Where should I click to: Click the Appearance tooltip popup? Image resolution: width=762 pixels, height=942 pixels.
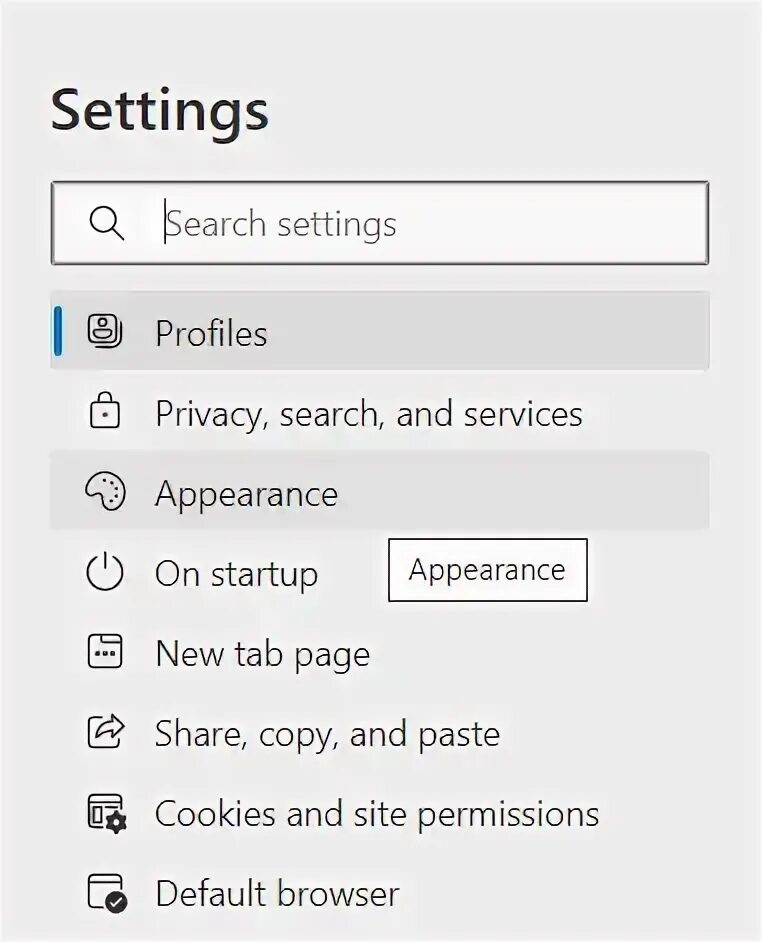coord(487,570)
